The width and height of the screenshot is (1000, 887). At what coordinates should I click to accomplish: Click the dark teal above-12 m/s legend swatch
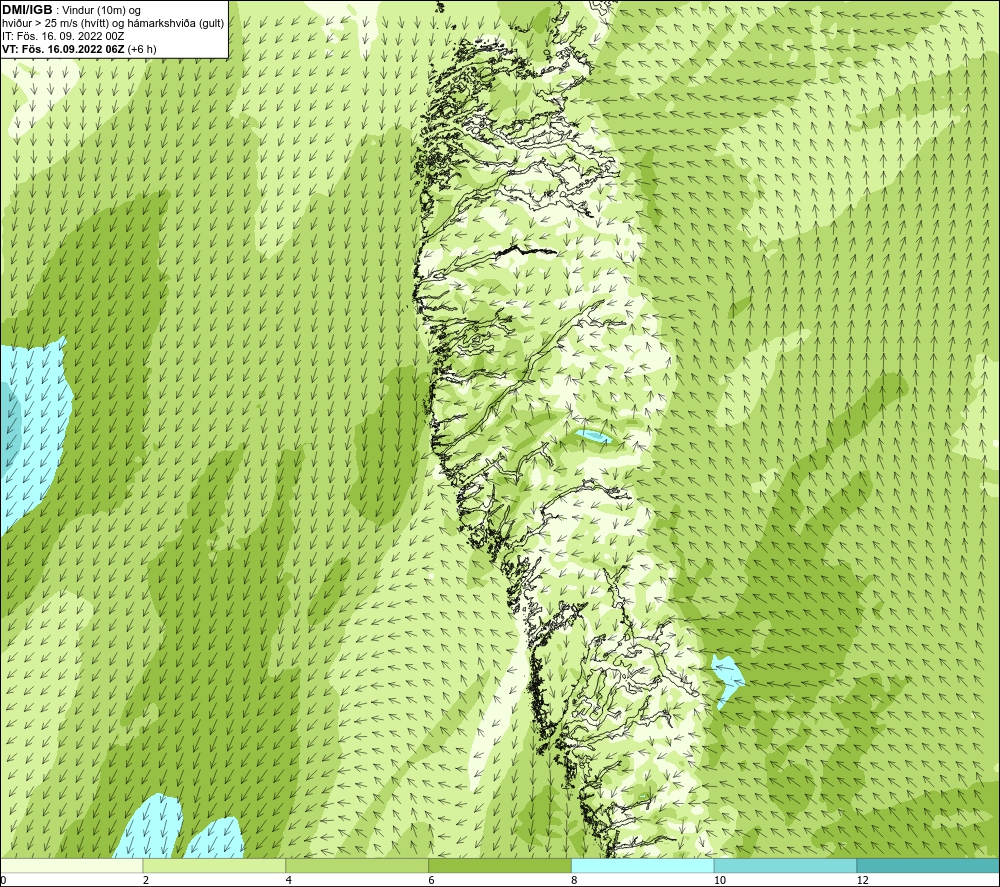(x=929, y=865)
